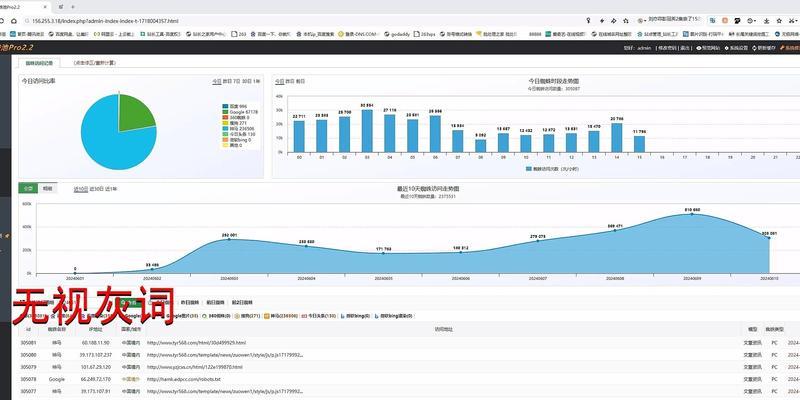Select the detail view button beside green button
Screen dimensions: 800x400
48,188
